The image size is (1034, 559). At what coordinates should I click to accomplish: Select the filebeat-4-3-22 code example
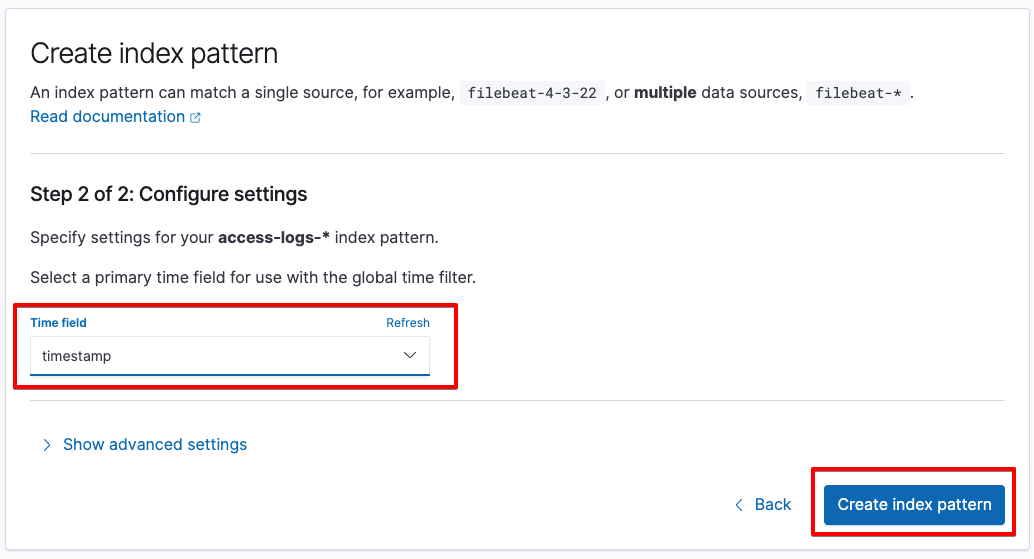click(x=532, y=93)
